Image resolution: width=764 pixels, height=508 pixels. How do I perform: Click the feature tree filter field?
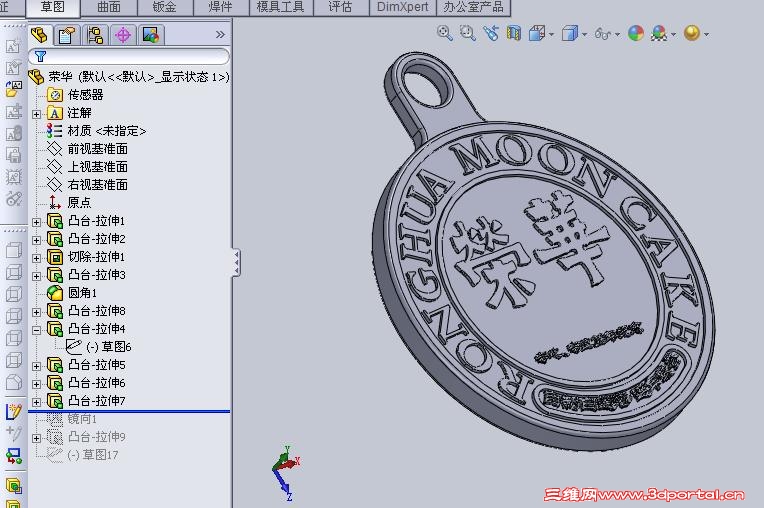(129, 56)
